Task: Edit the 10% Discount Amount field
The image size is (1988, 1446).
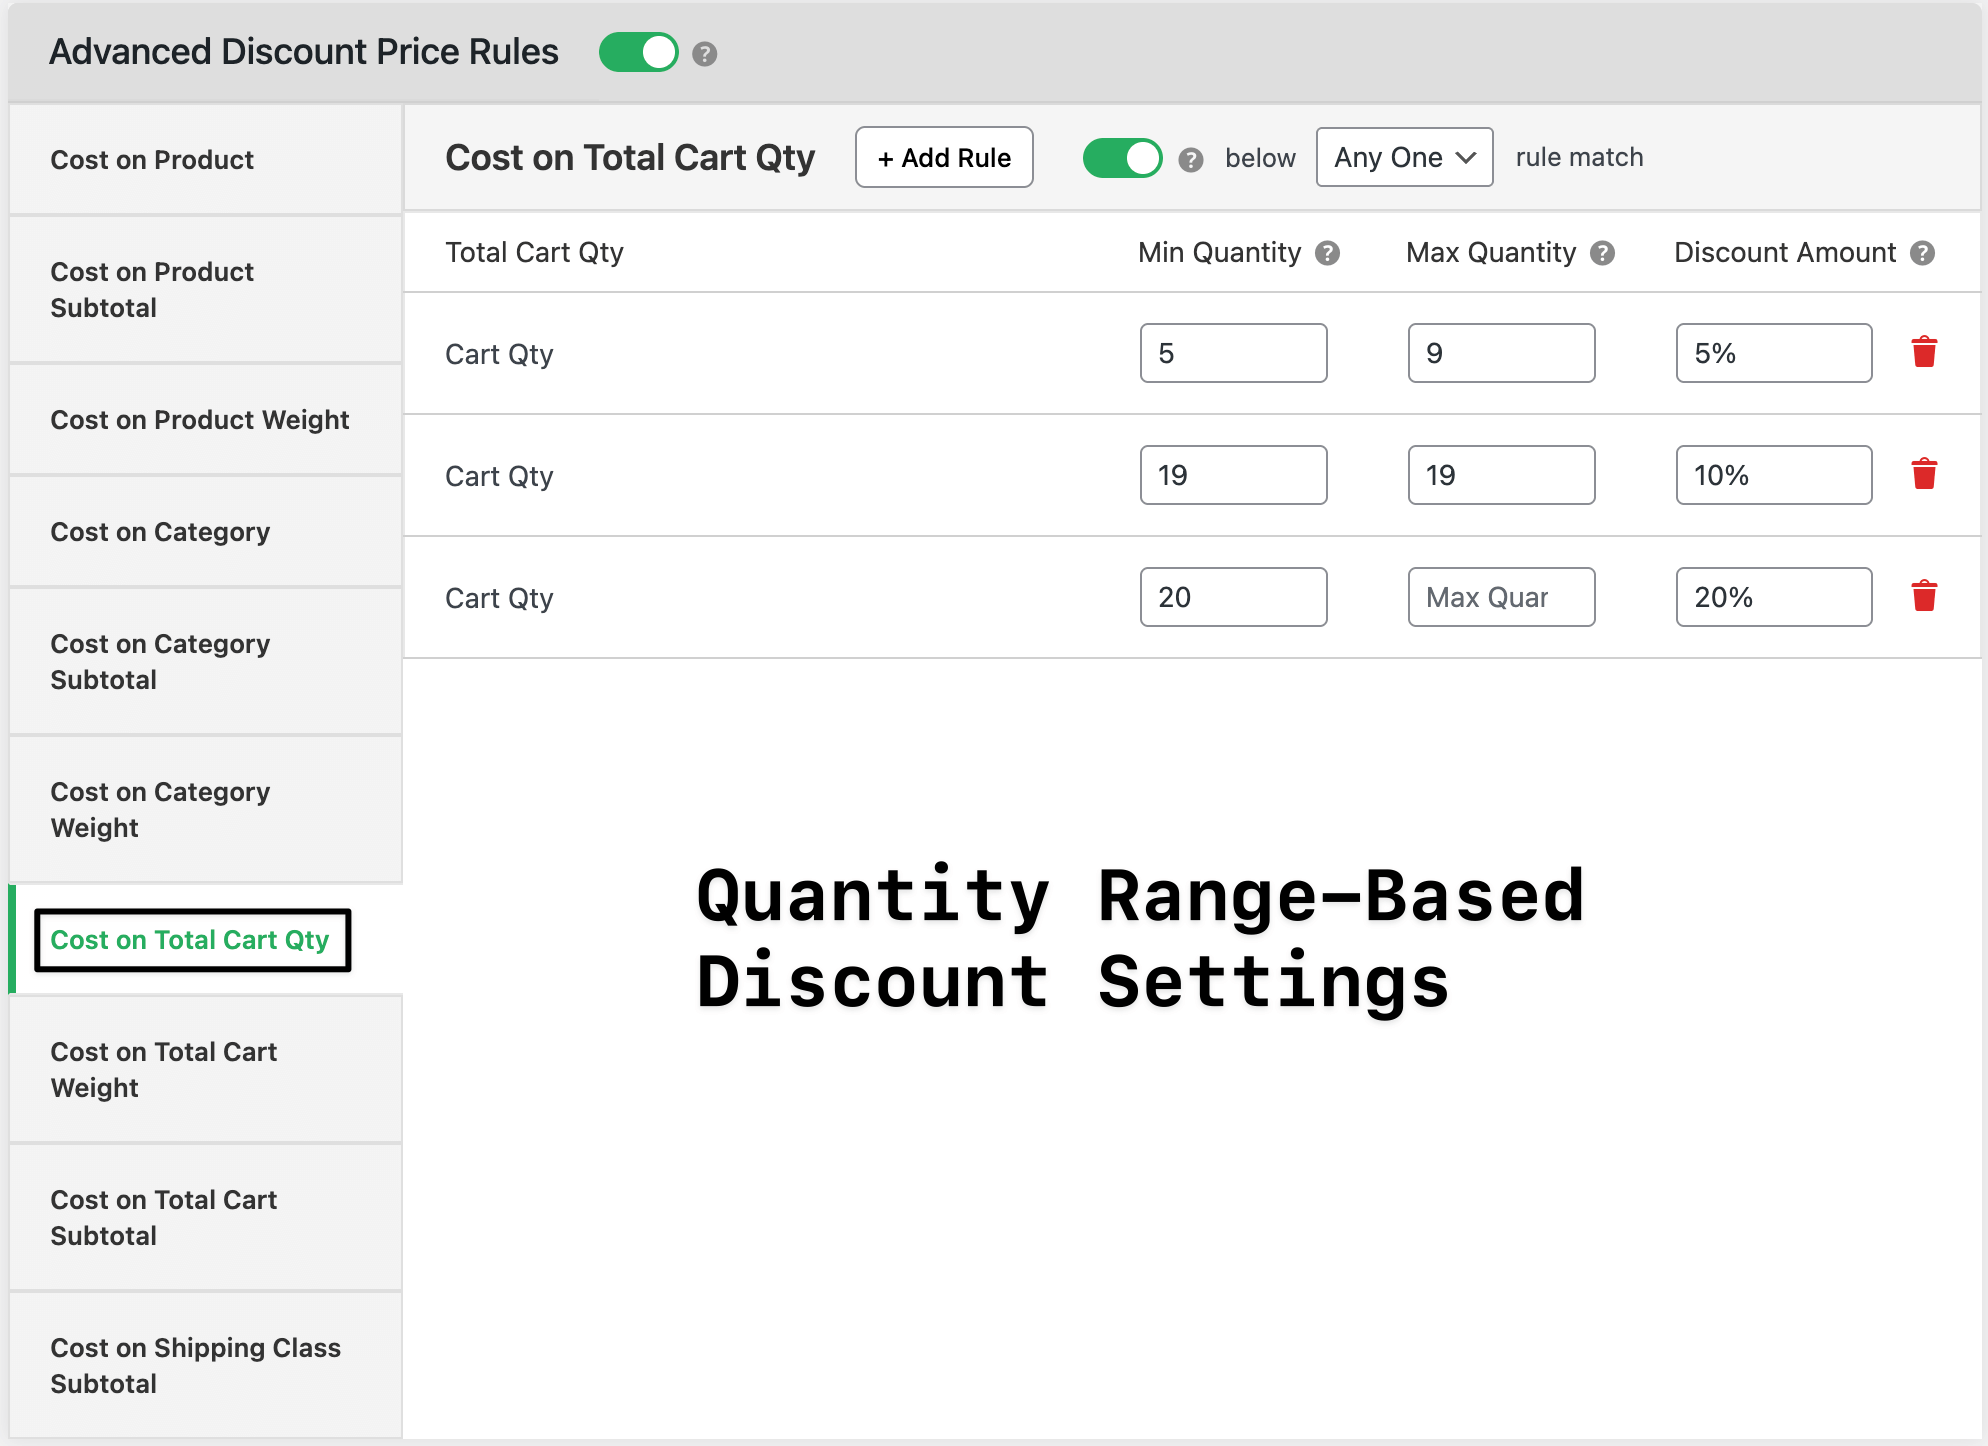Action: (x=1772, y=475)
